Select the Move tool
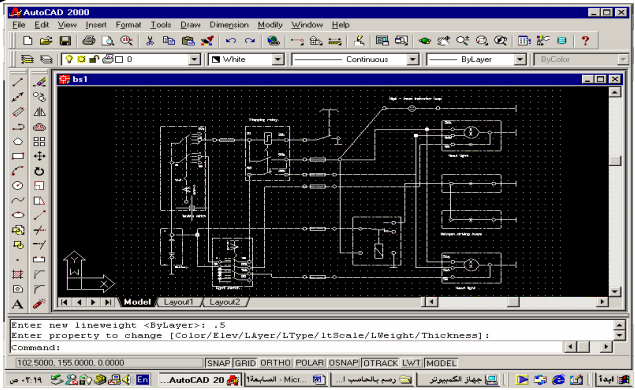 pyautogui.click(x=39, y=156)
